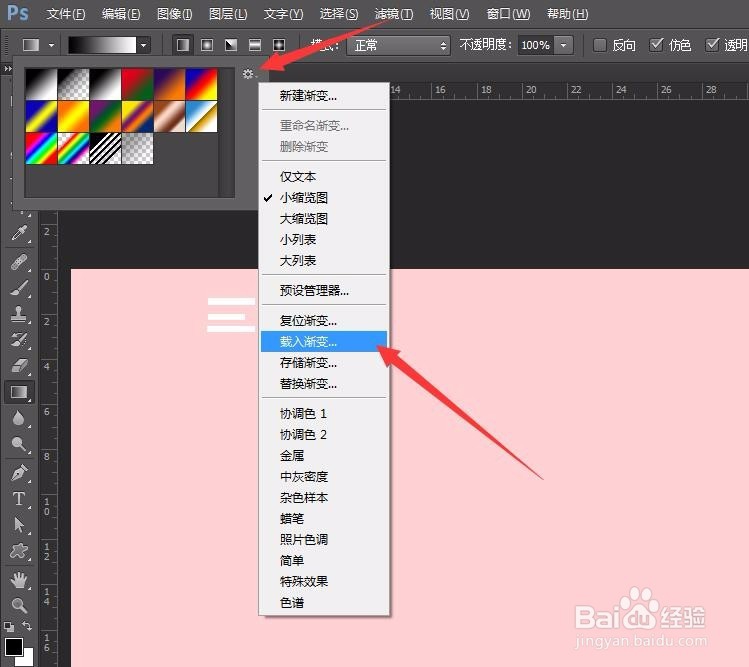Select the Horizontal Type tool
Image resolution: width=749 pixels, height=667 pixels.
click(x=19, y=499)
